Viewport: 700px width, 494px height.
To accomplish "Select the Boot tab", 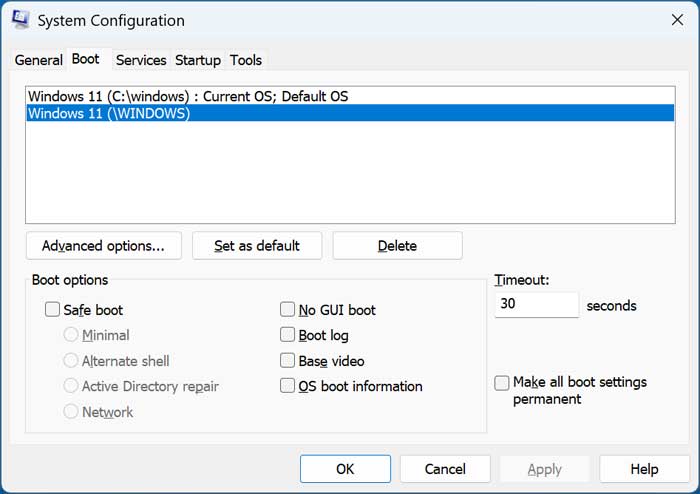I will click(86, 59).
